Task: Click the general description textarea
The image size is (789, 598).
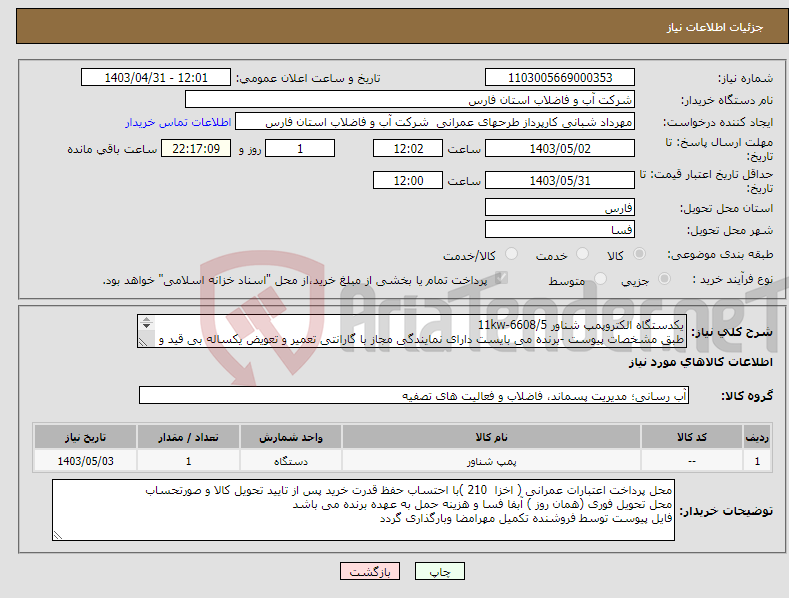Action: click(x=412, y=331)
